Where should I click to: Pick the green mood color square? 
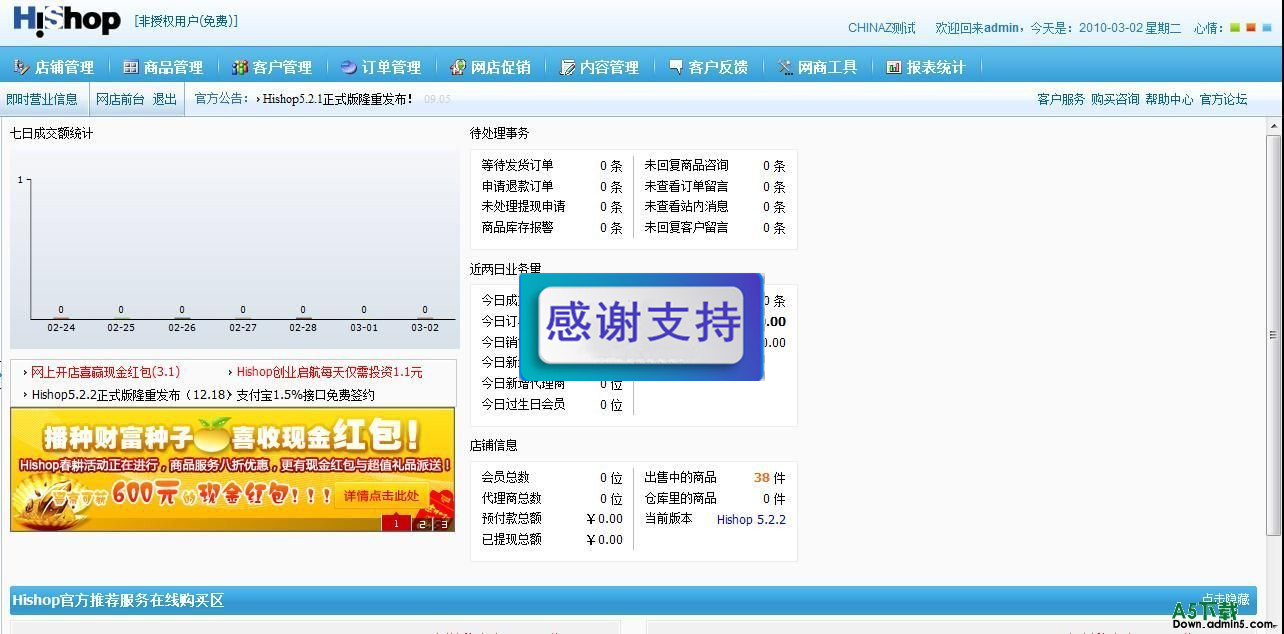pyautogui.click(x=1235, y=28)
